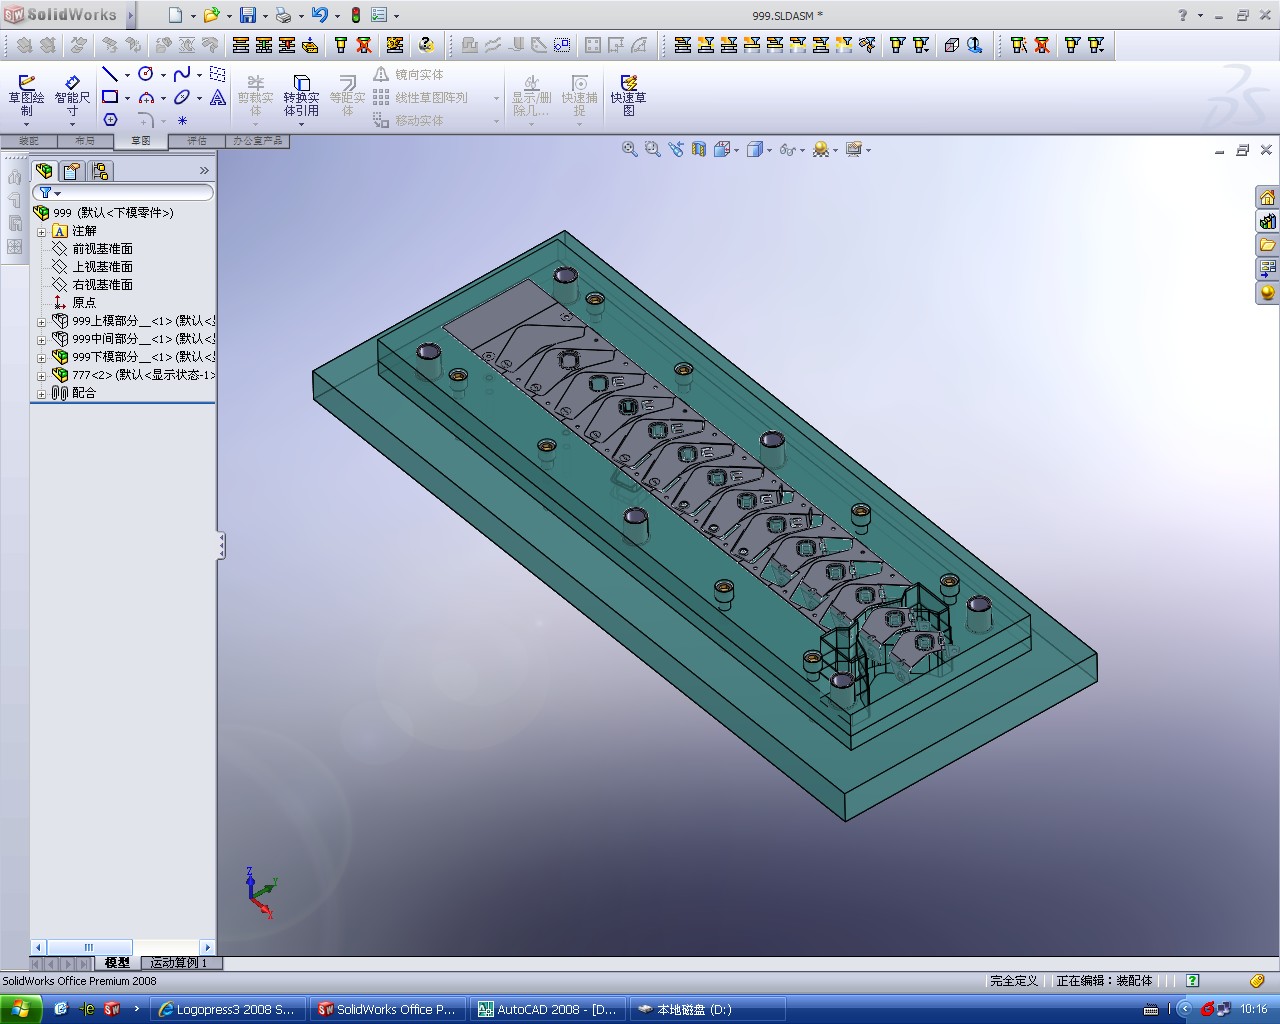
Task: Expand the 777<2> component node
Action: click(x=41, y=375)
